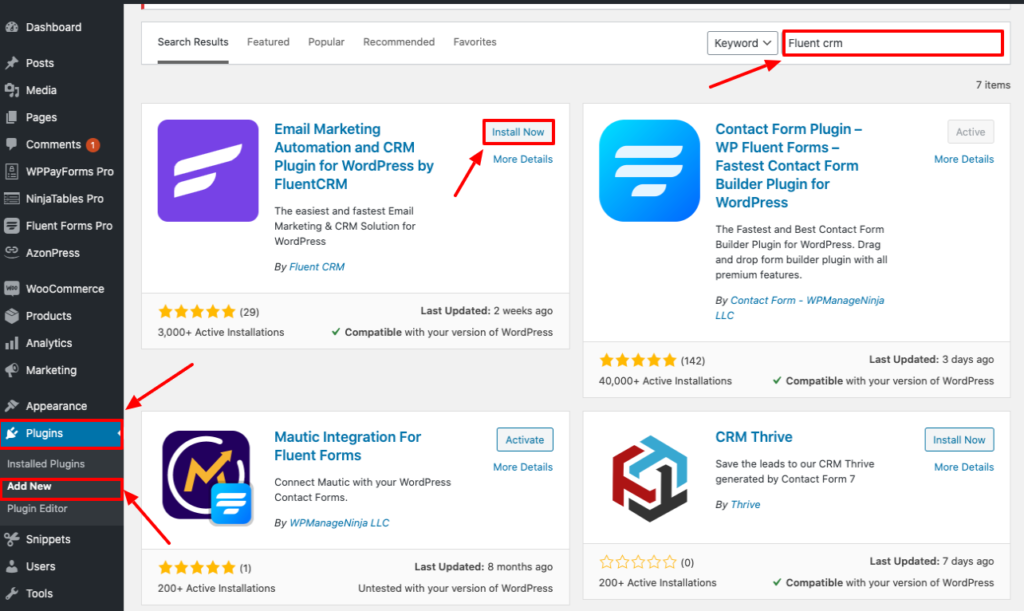Click the Products box icon

(x=12, y=316)
